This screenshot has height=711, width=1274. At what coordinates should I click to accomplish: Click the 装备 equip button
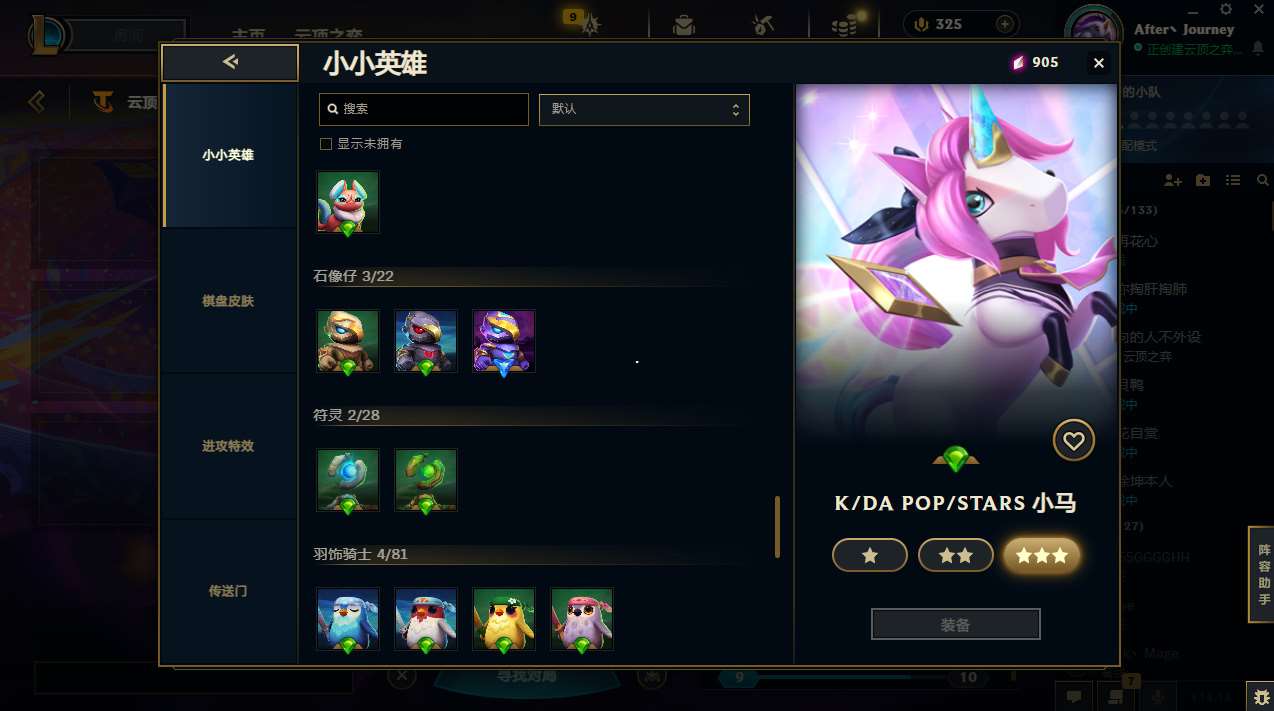click(956, 625)
